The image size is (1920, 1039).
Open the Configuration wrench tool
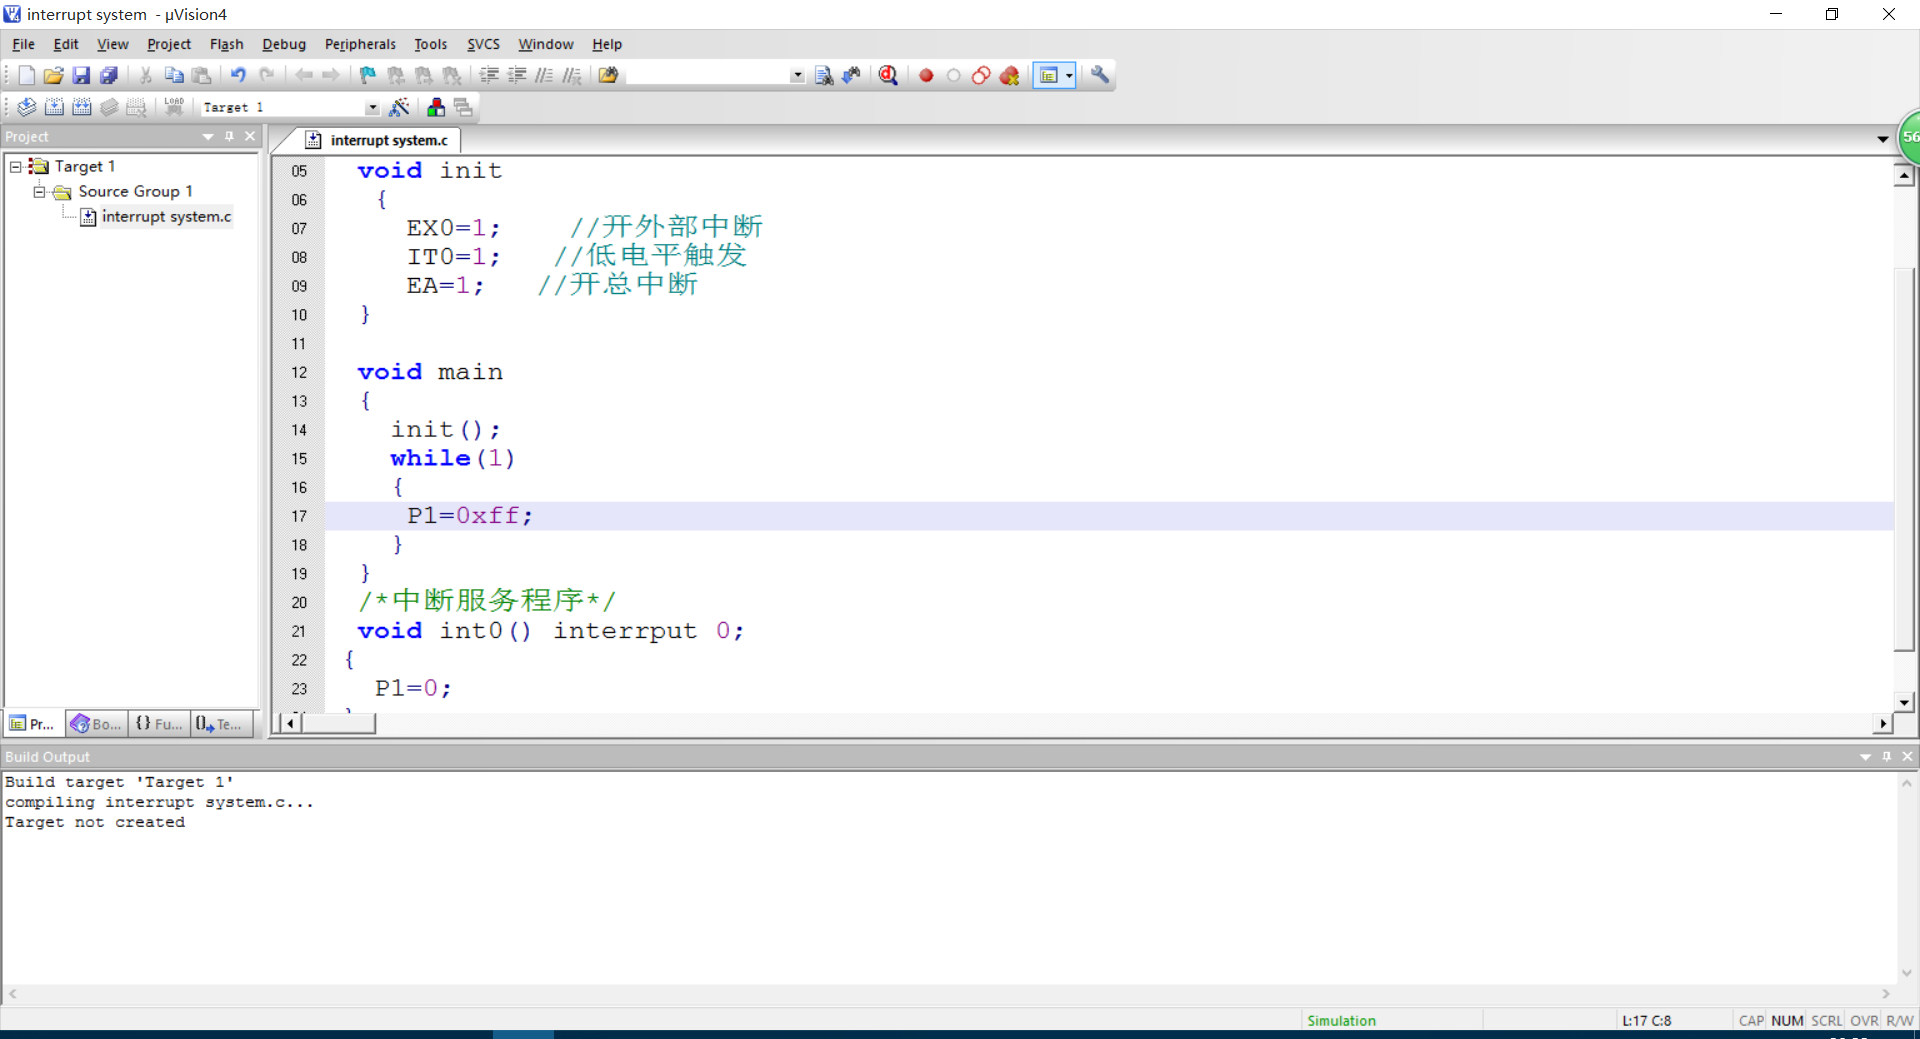(1100, 75)
